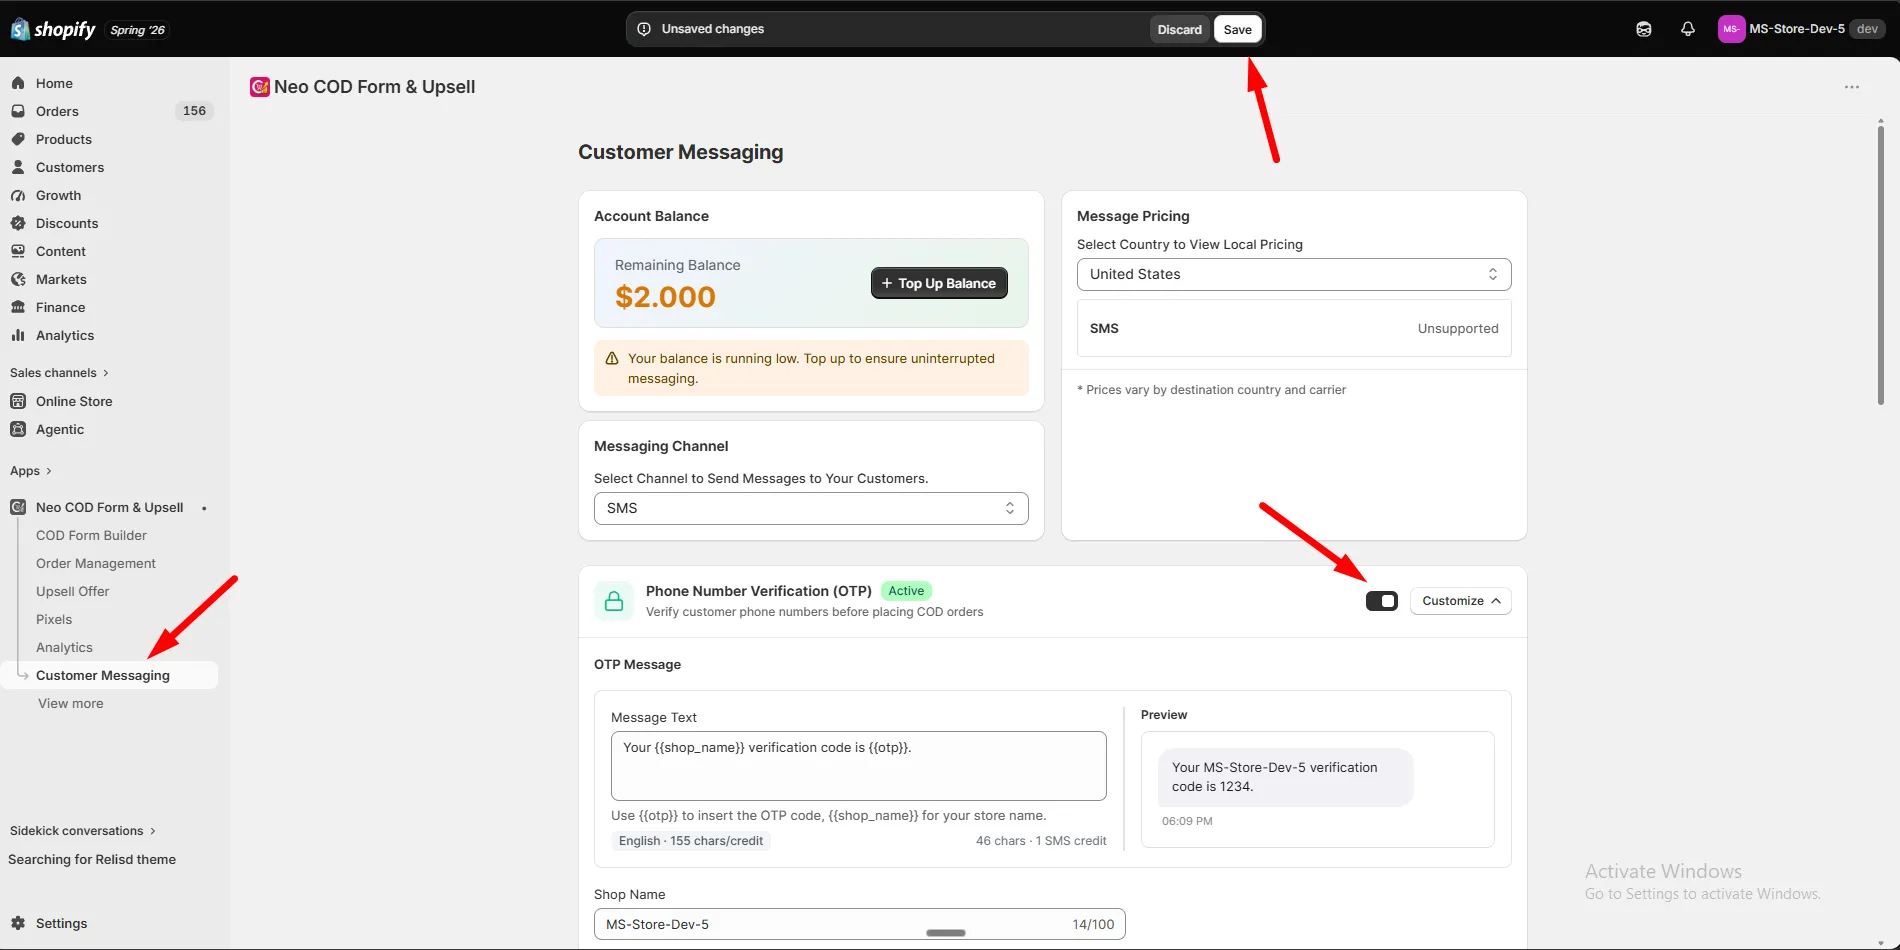Click View more under app menu
This screenshot has width=1900, height=950.
[x=71, y=703]
